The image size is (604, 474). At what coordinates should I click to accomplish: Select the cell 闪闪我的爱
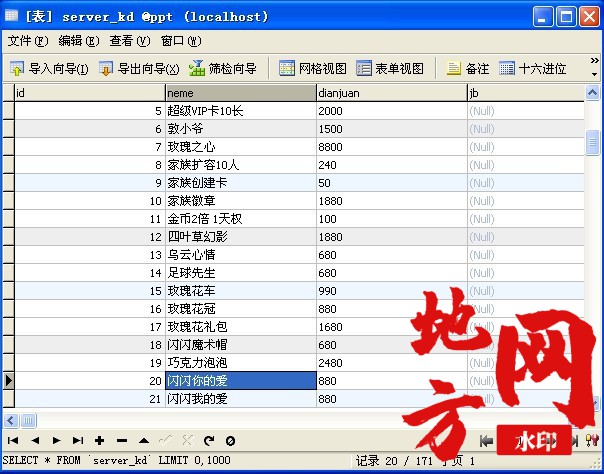click(241, 399)
